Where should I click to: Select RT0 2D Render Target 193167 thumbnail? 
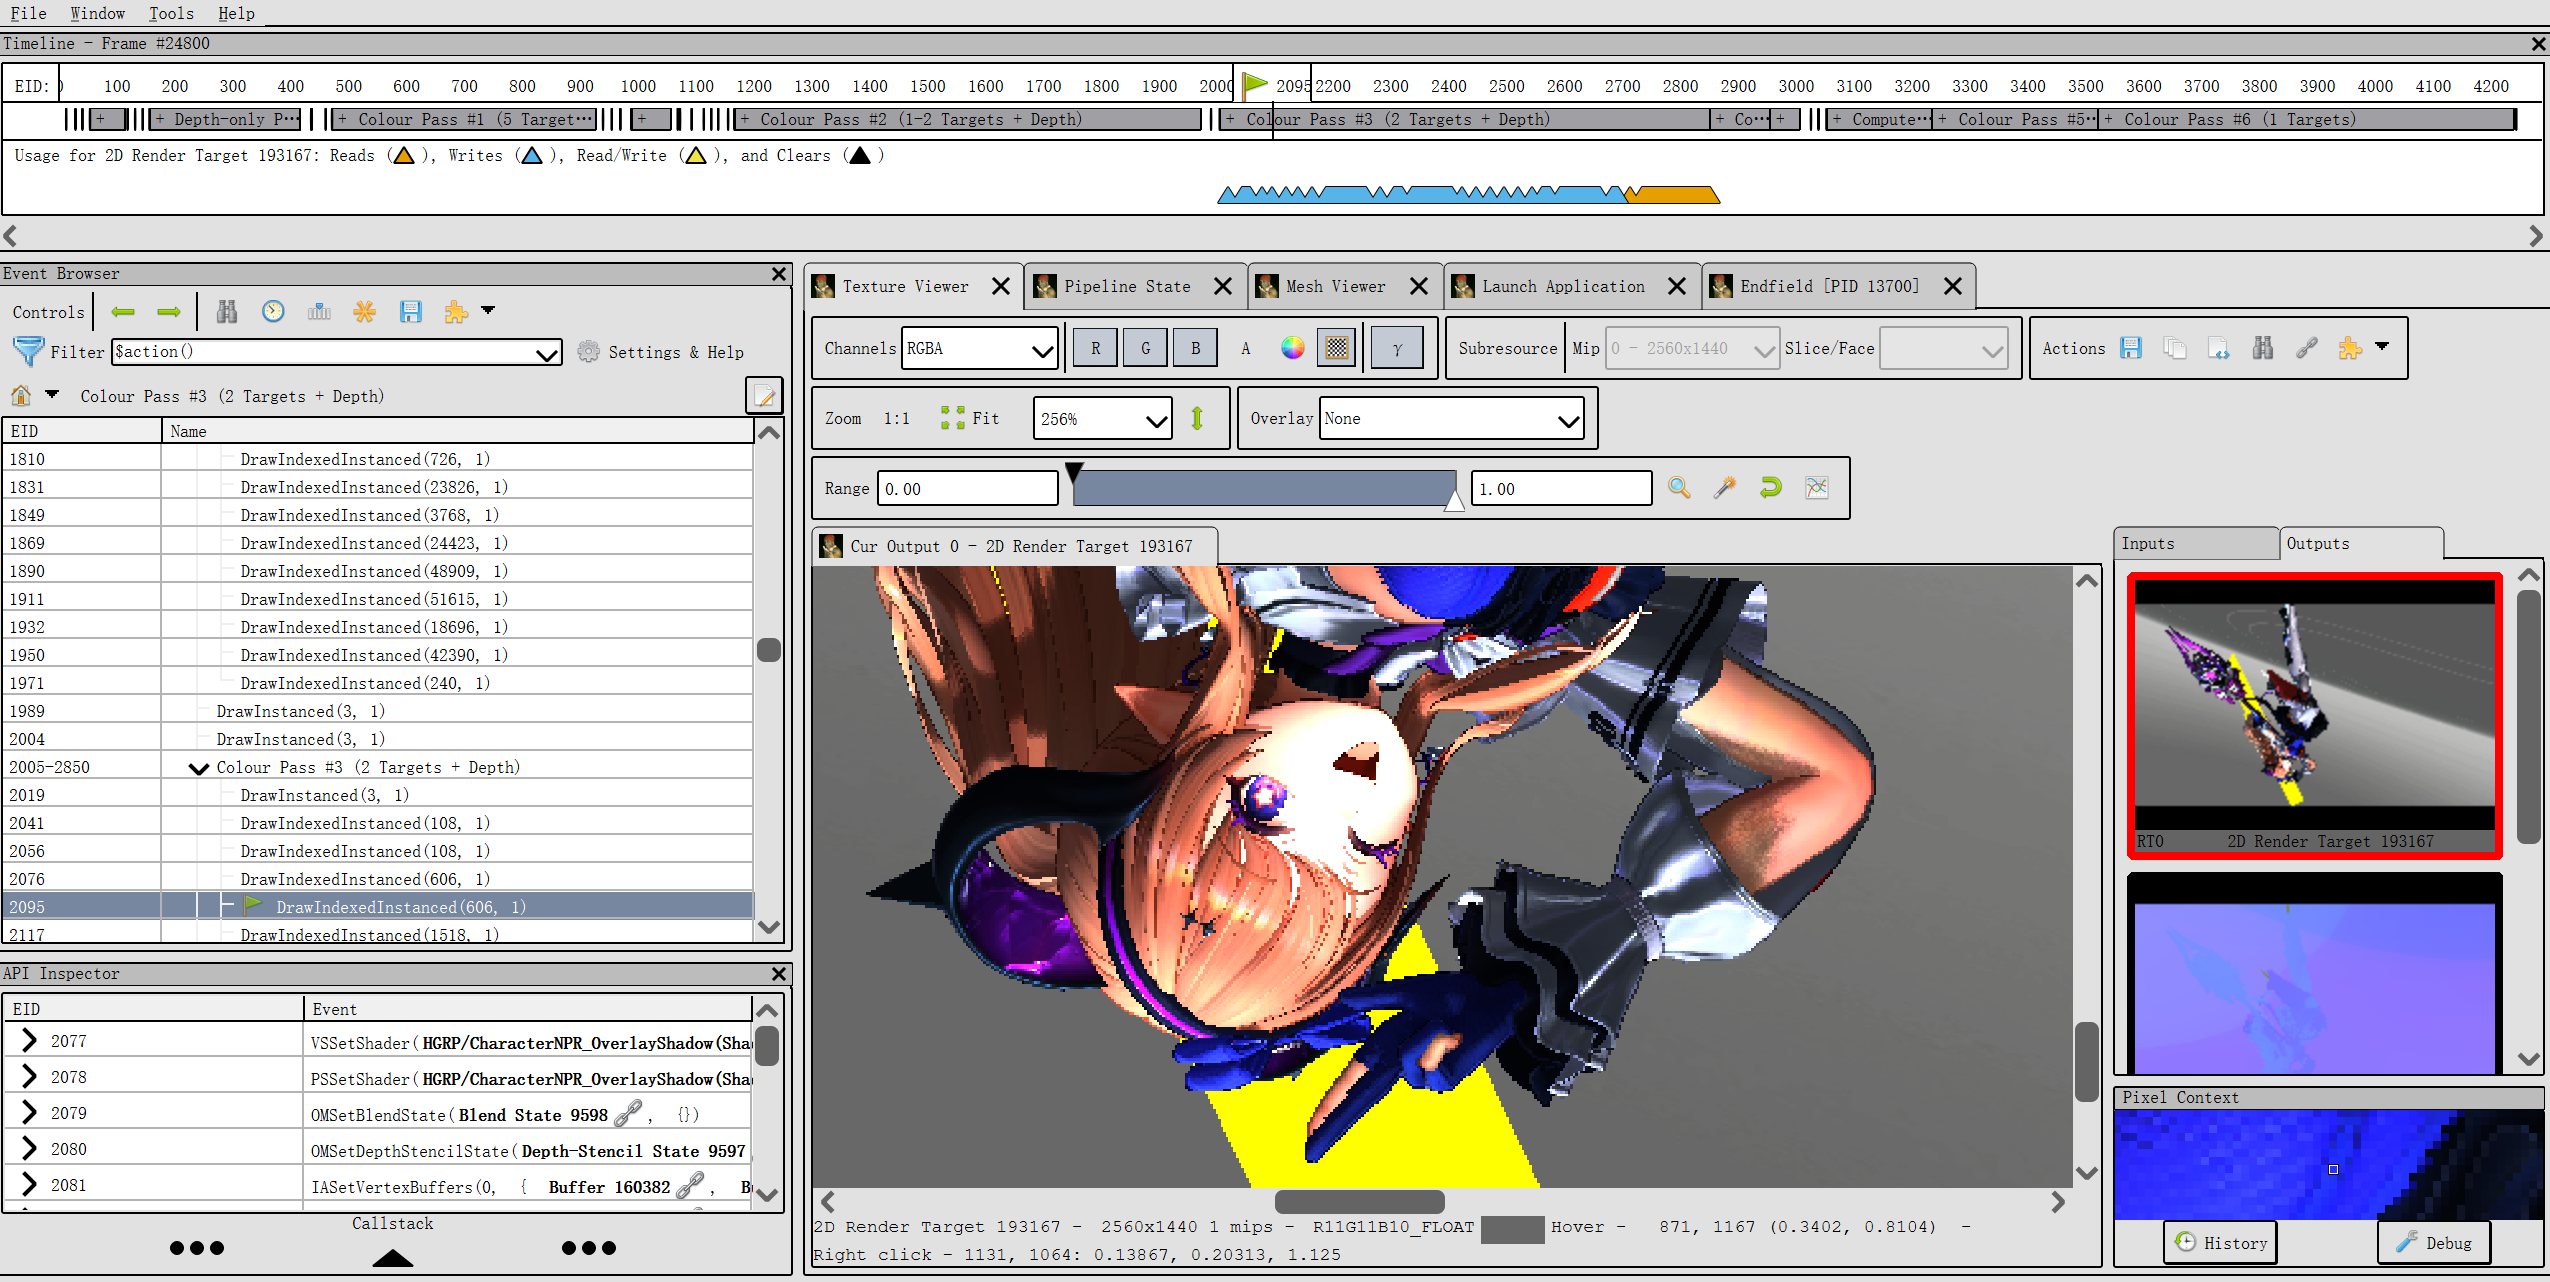pos(2315,715)
